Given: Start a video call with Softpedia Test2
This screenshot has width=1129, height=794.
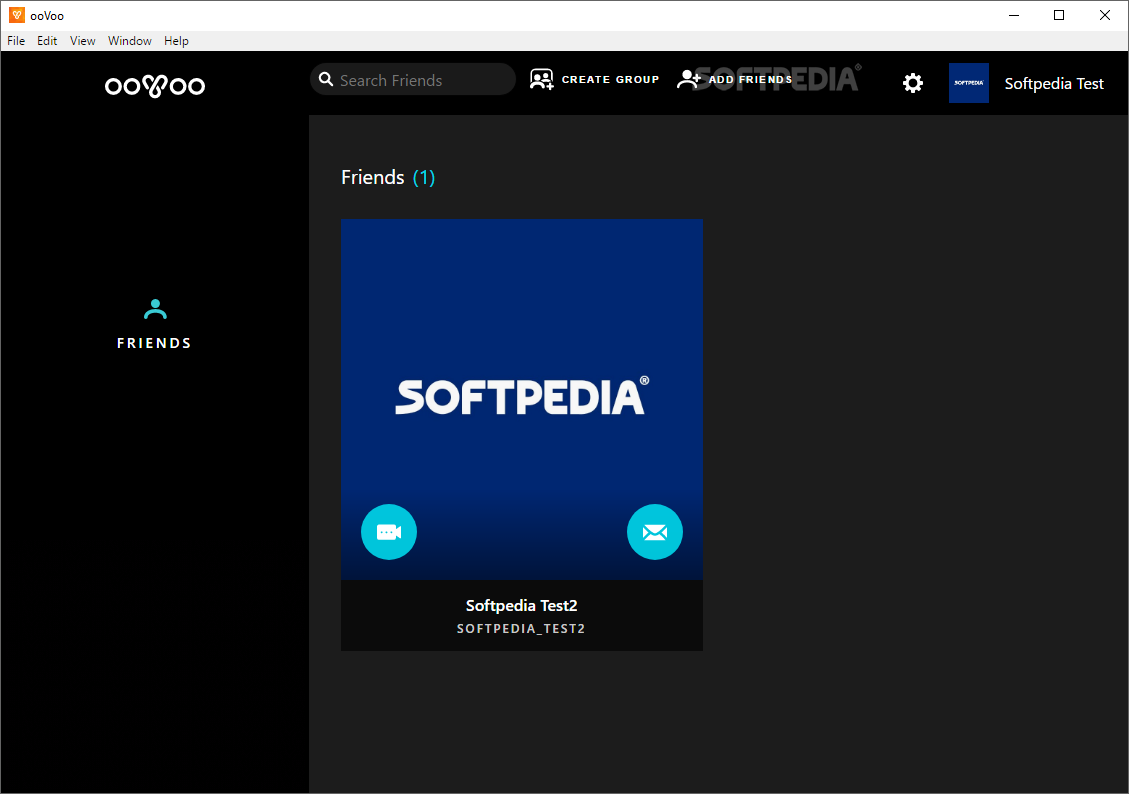Looking at the screenshot, I should [x=389, y=532].
